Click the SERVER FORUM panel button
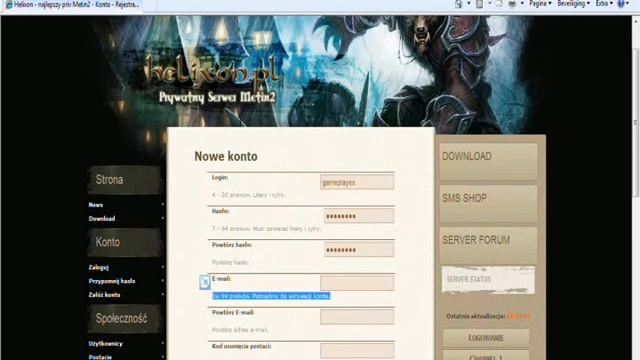This screenshot has height=360, width=640. coord(489,246)
